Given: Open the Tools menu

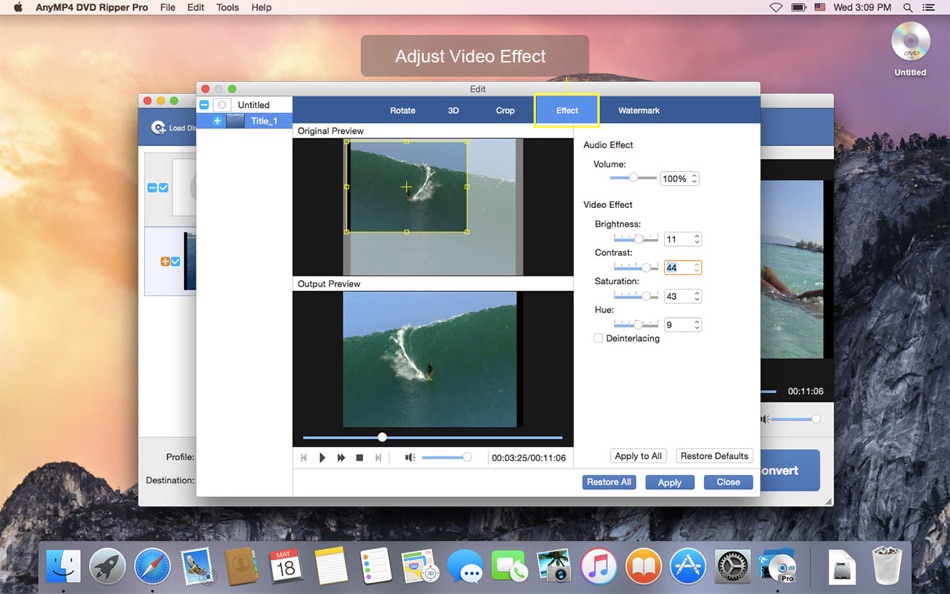Looking at the screenshot, I should tap(227, 7).
